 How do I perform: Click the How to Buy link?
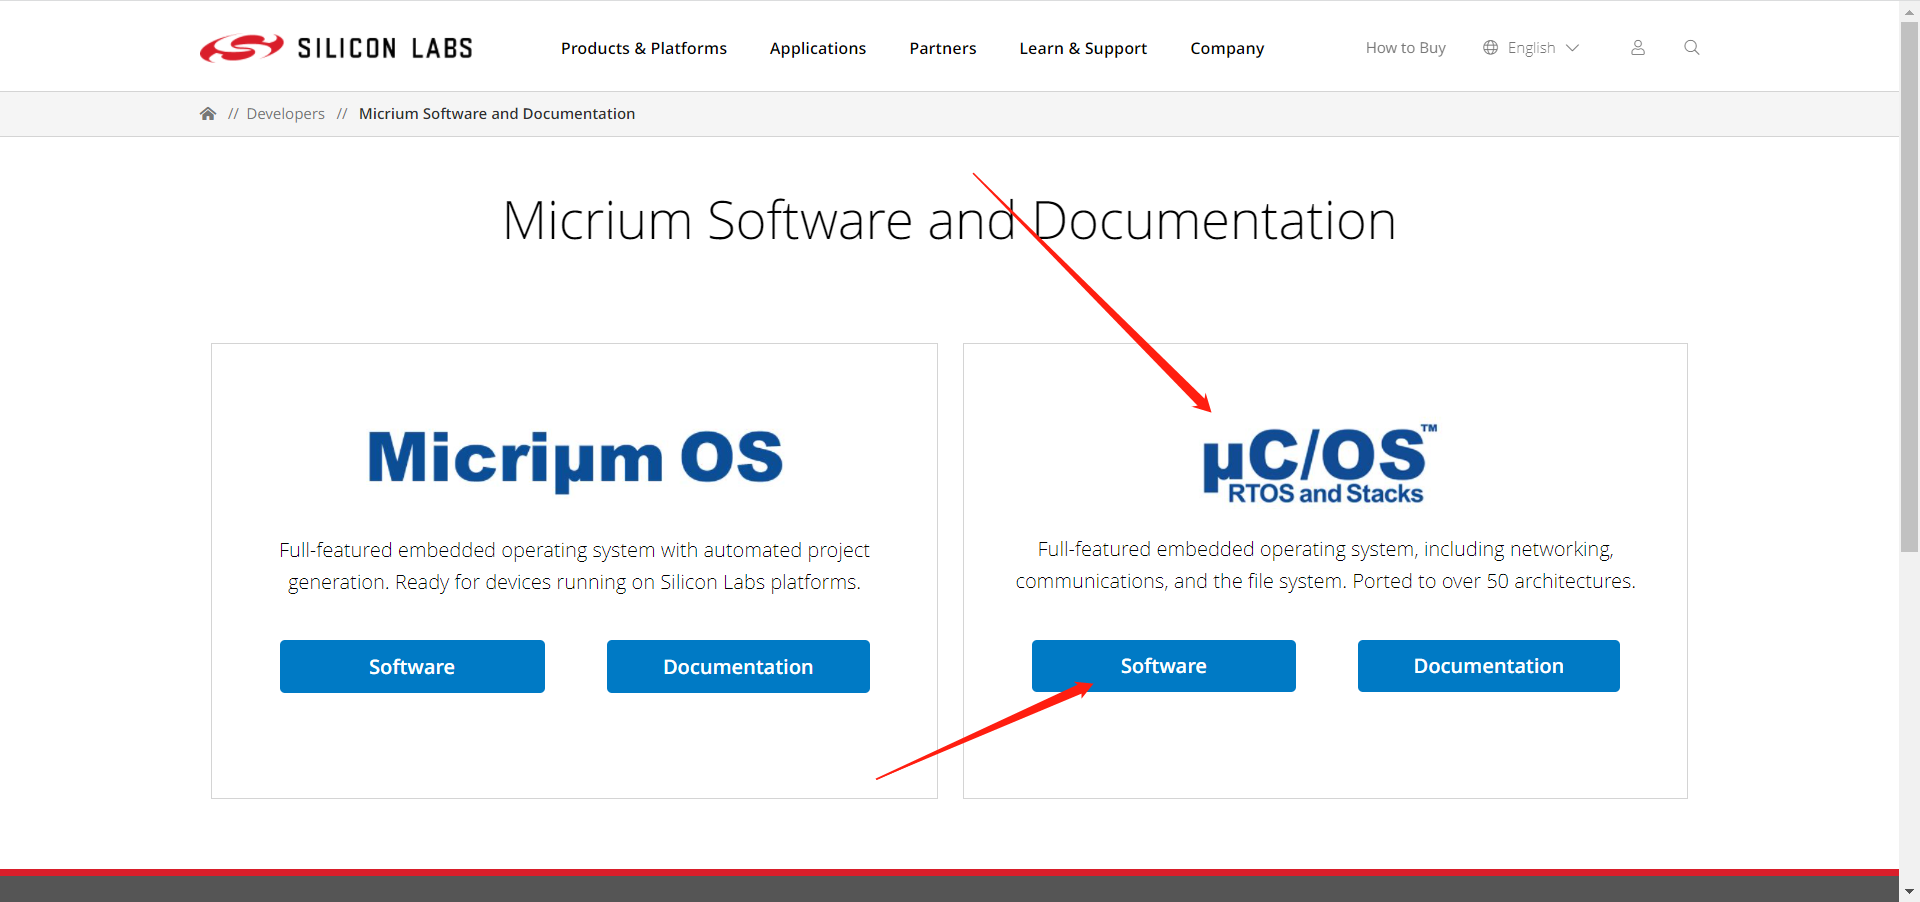[x=1404, y=47]
